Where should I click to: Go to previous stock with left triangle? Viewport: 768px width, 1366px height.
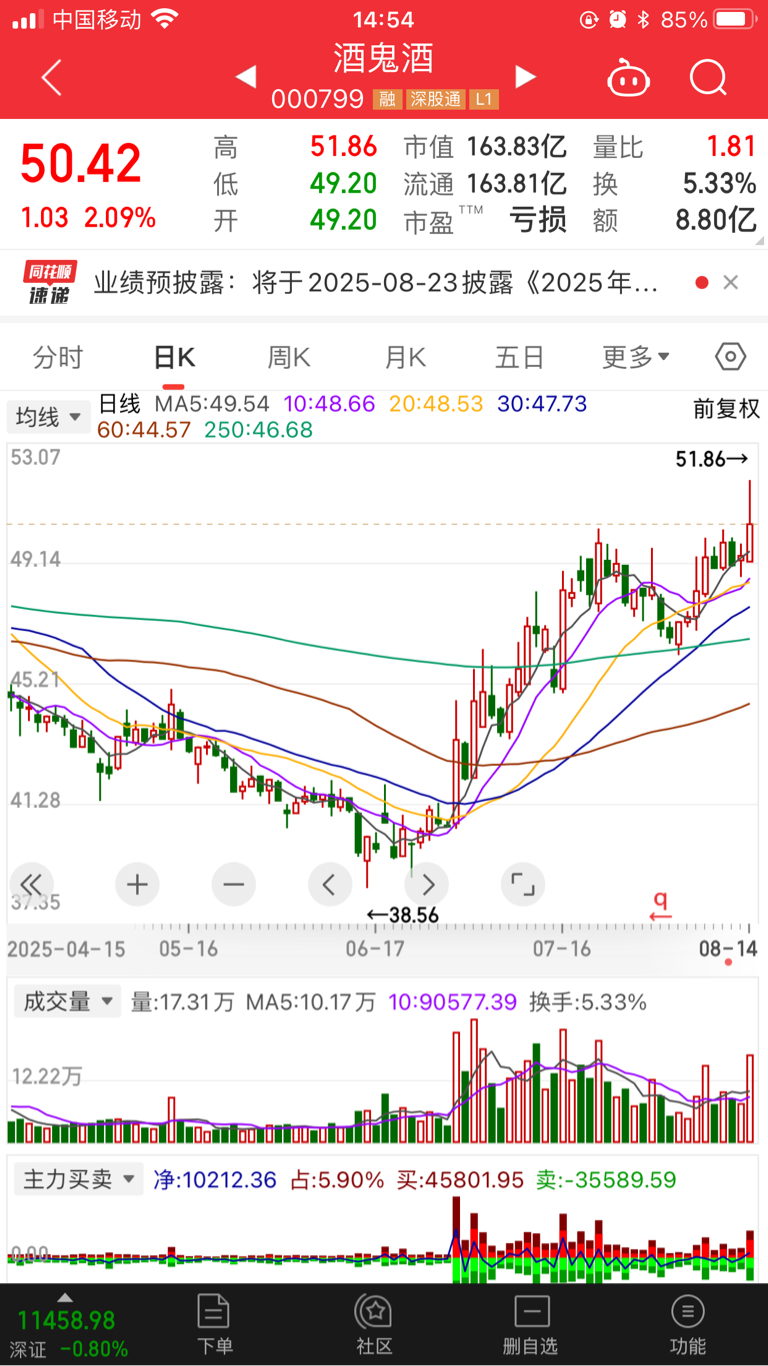click(x=245, y=76)
